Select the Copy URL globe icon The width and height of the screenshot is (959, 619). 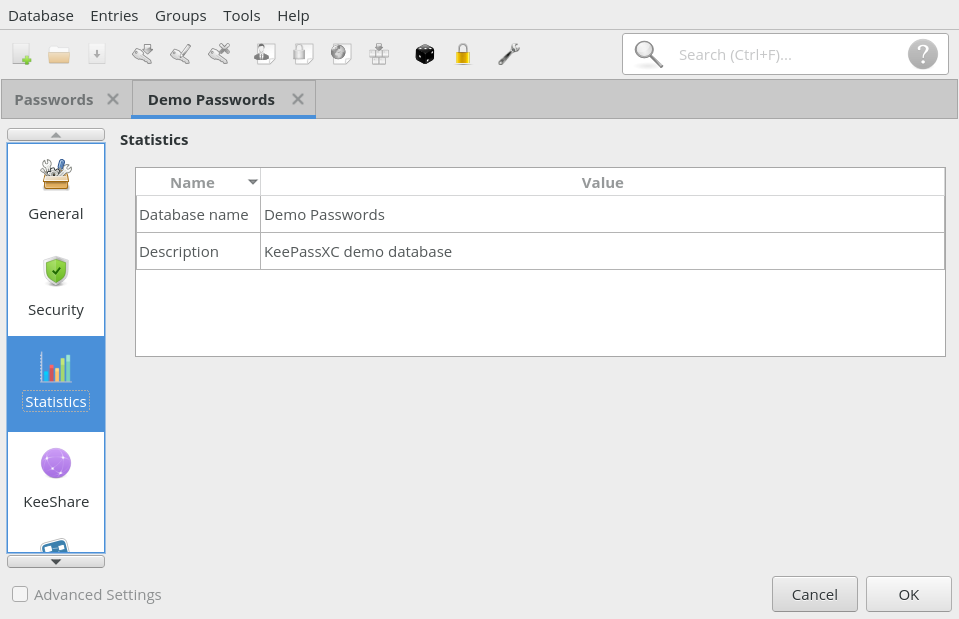pos(341,54)
